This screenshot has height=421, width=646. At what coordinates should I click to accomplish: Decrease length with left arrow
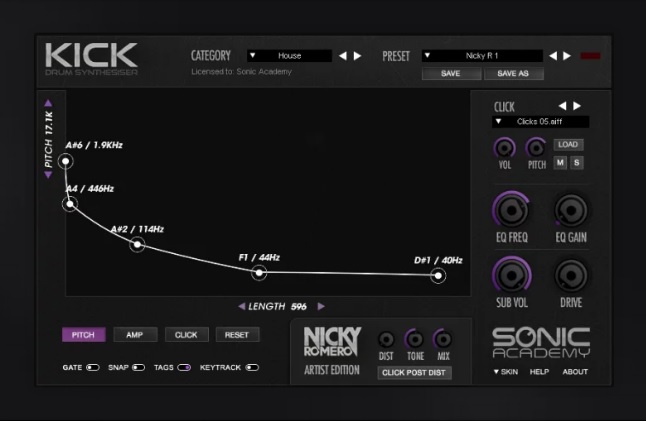tap(242, 306)
